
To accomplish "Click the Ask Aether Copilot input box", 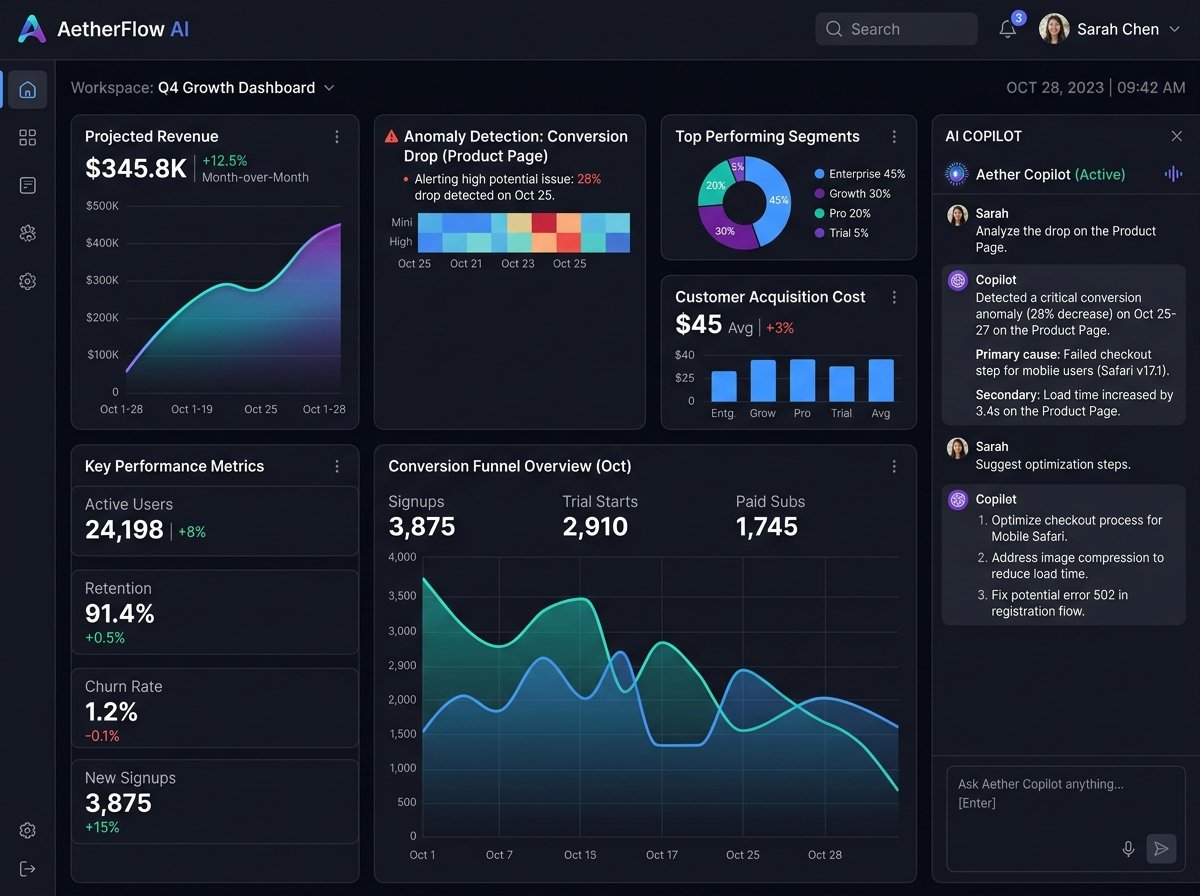I will (1065, 819).
